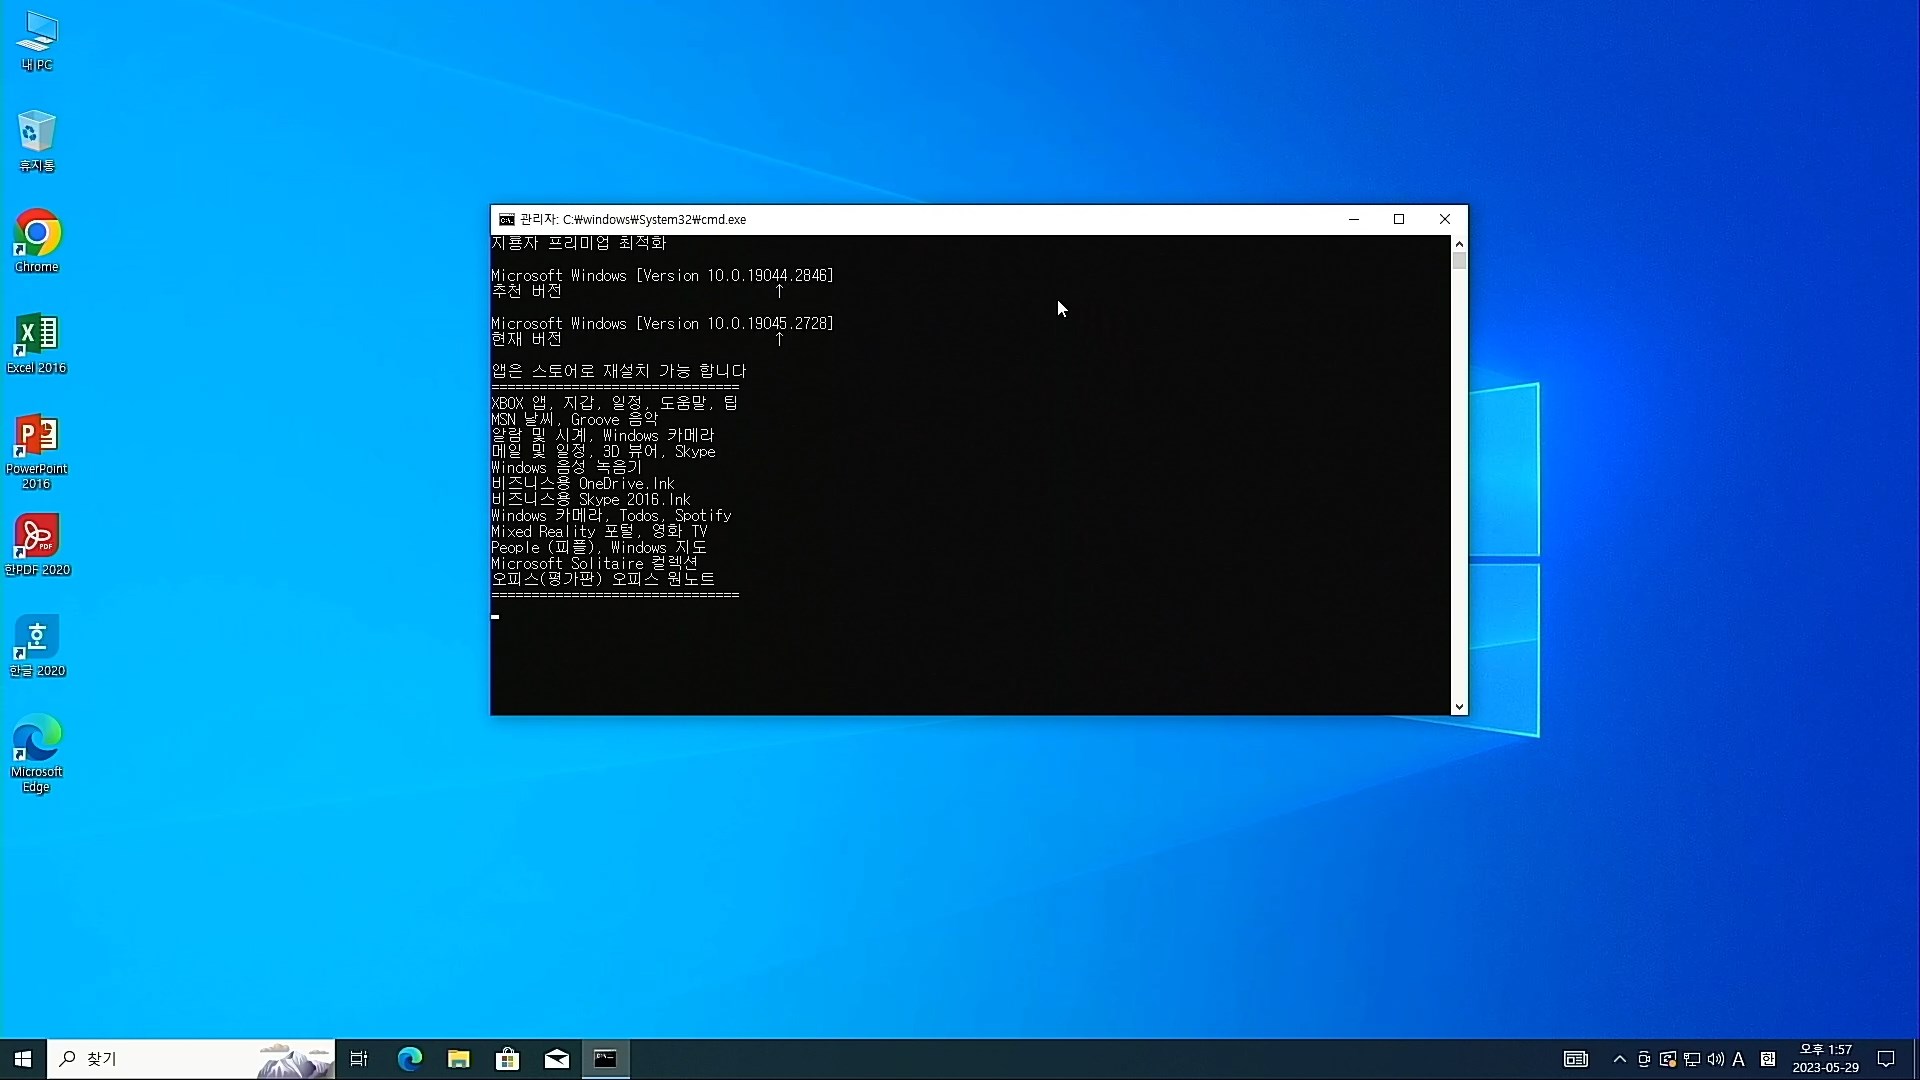Open the Windows Start menu
1920x1080 pixels.
pos(23,1059)
